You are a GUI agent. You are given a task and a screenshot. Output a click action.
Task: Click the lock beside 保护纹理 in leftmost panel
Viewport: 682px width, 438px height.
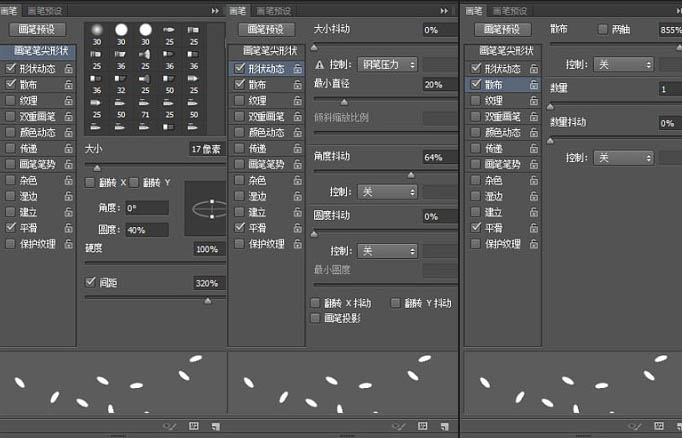69,244
